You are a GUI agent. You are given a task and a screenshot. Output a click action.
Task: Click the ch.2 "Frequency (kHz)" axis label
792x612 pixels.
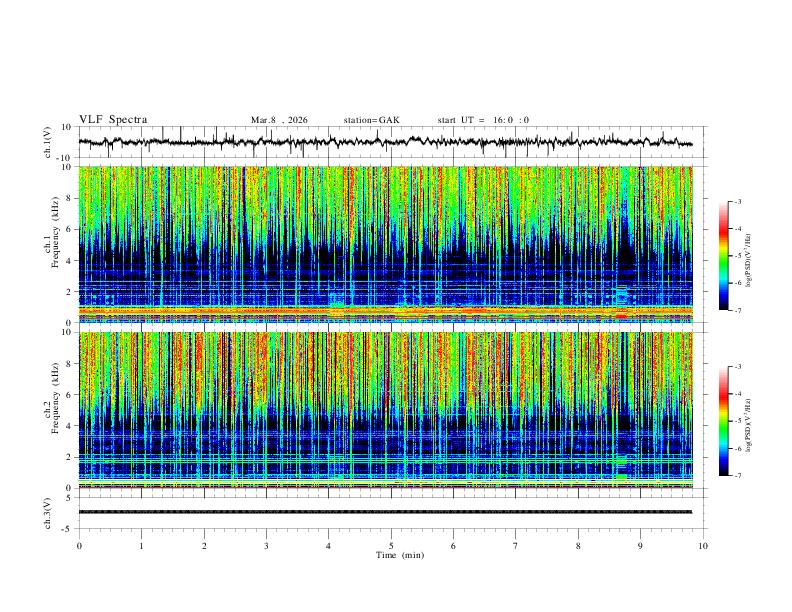click(x=55, y=398)
